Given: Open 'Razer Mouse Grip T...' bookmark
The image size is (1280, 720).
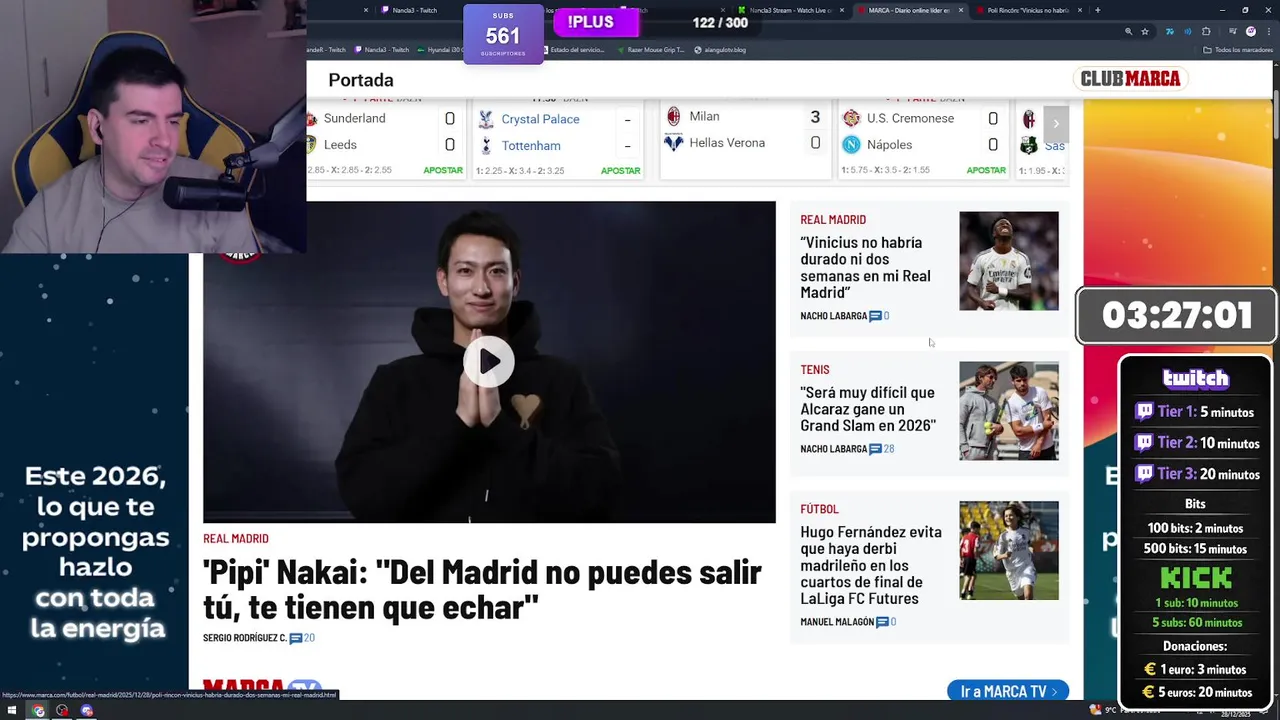Looking at the screenshot, I should 651,49.
